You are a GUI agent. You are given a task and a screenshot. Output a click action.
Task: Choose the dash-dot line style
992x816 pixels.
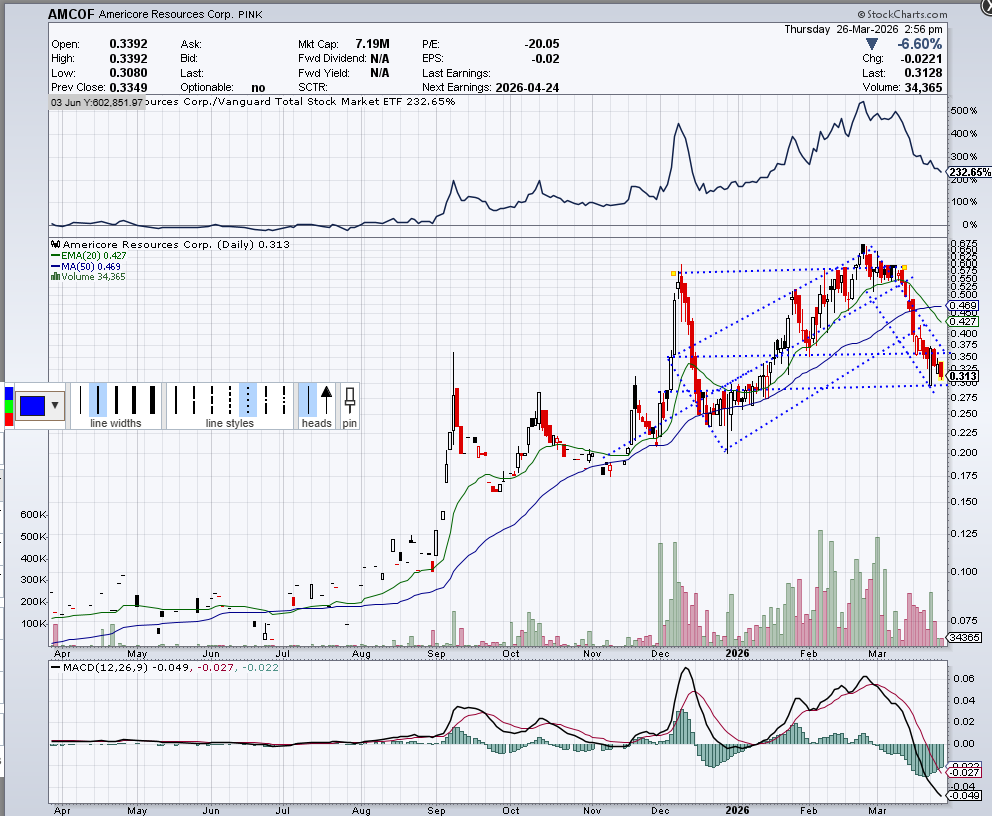266,400
